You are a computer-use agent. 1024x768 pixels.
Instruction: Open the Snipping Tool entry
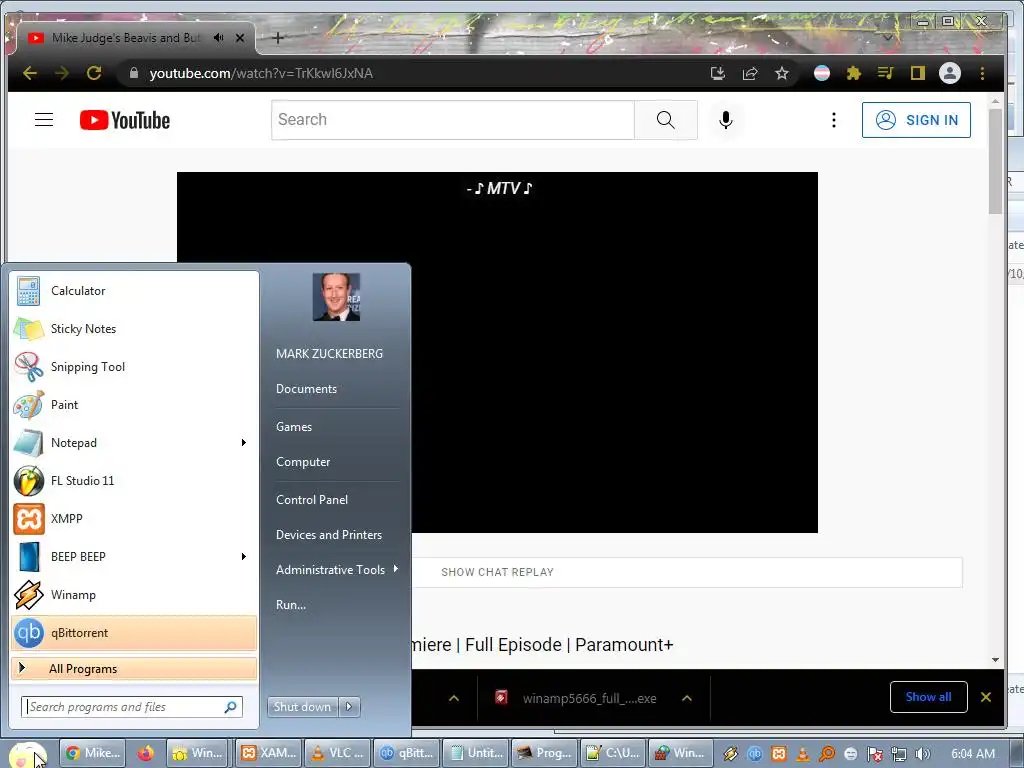134,366
